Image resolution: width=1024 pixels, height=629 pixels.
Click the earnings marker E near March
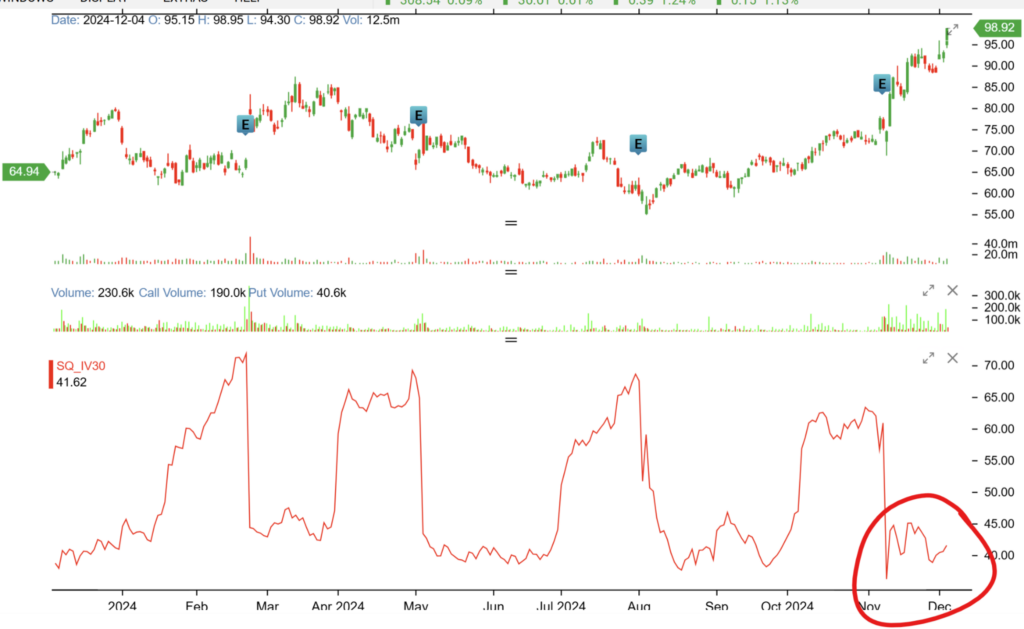[245, 124]
